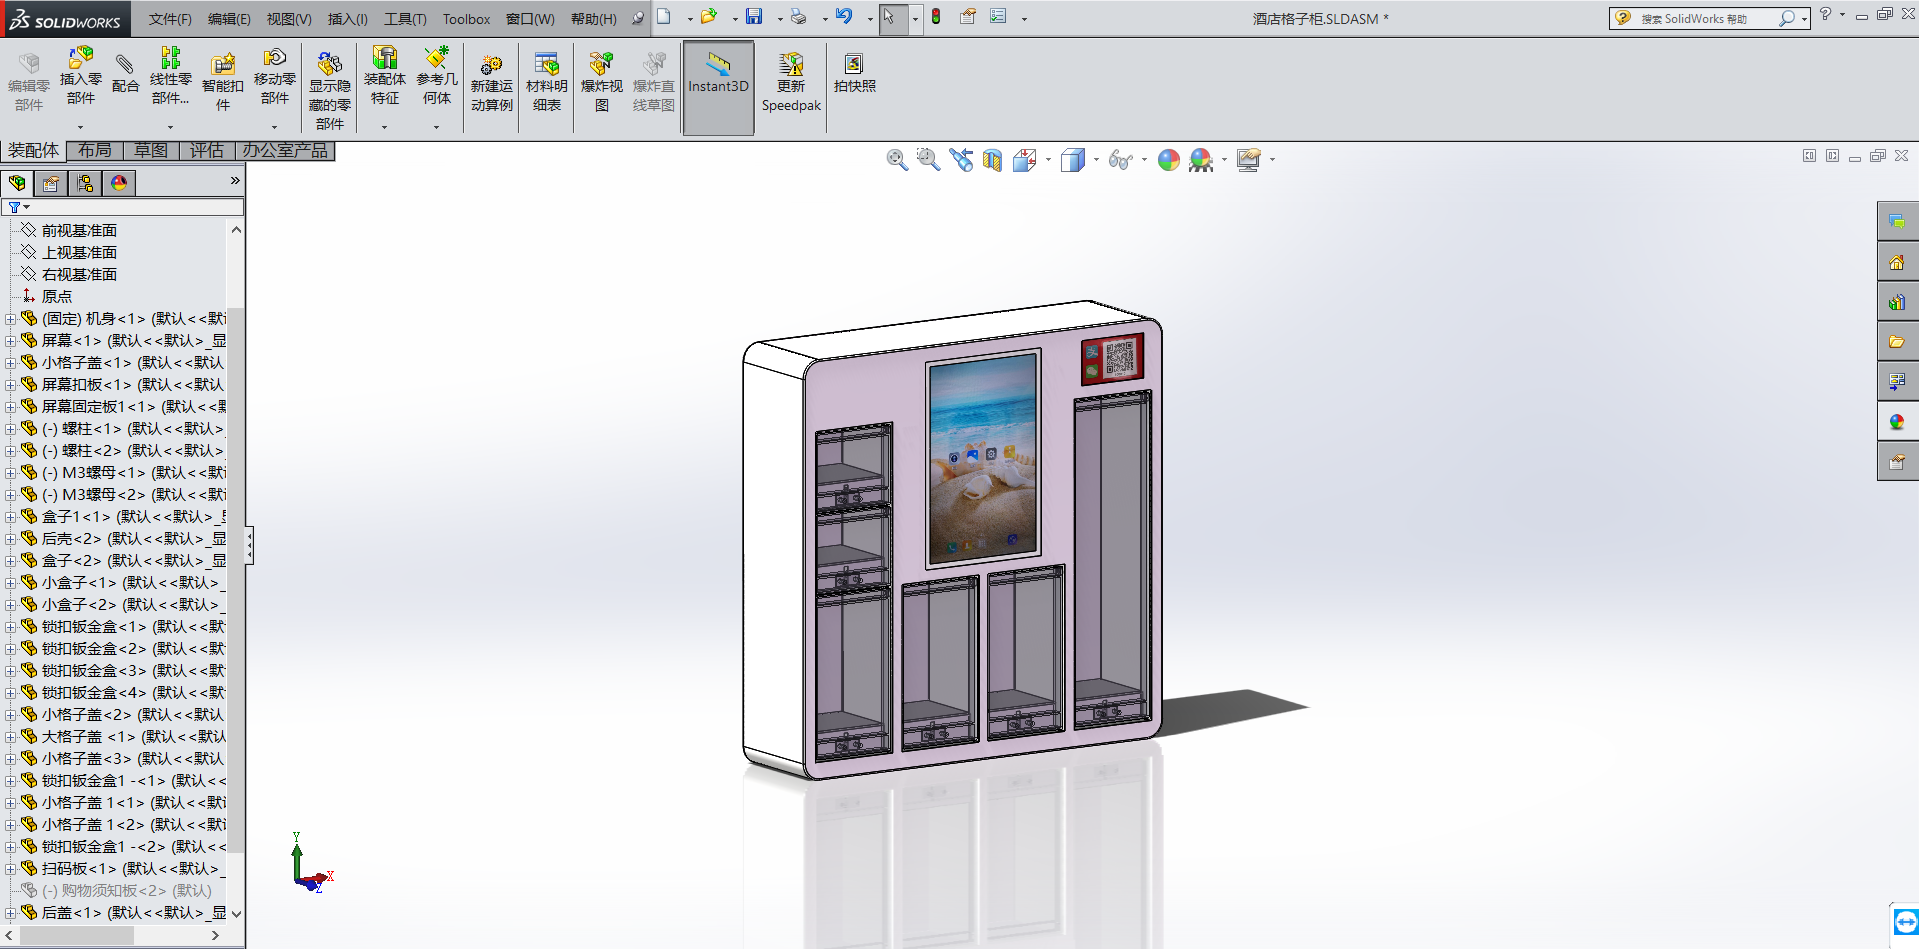The height and width of the screenshot is (949, 1919).
Task: Expand the 盒子1<1> tree node
Action: pos(10,517)
